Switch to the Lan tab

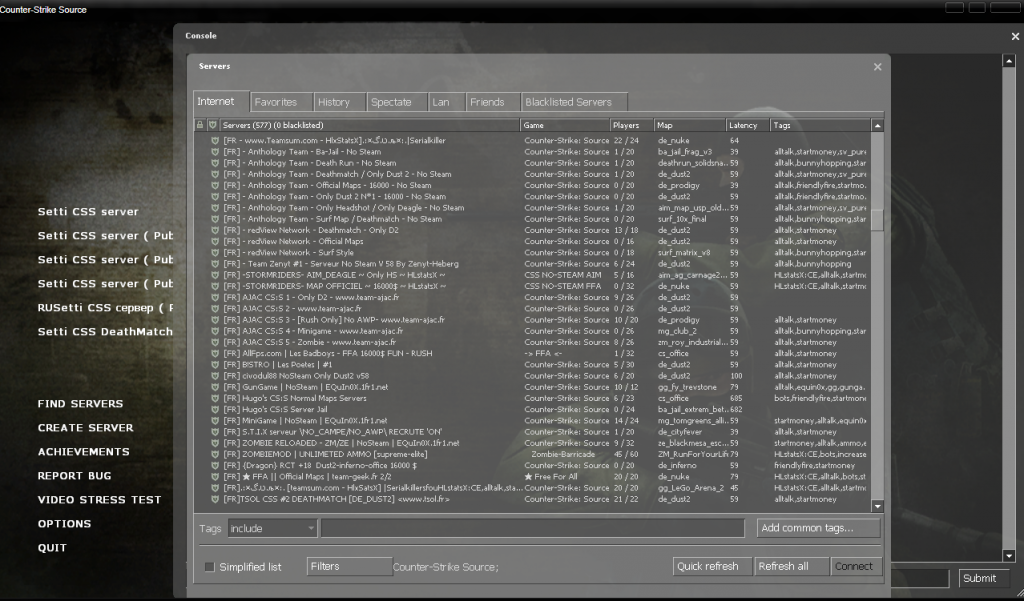tap(447, 102)
